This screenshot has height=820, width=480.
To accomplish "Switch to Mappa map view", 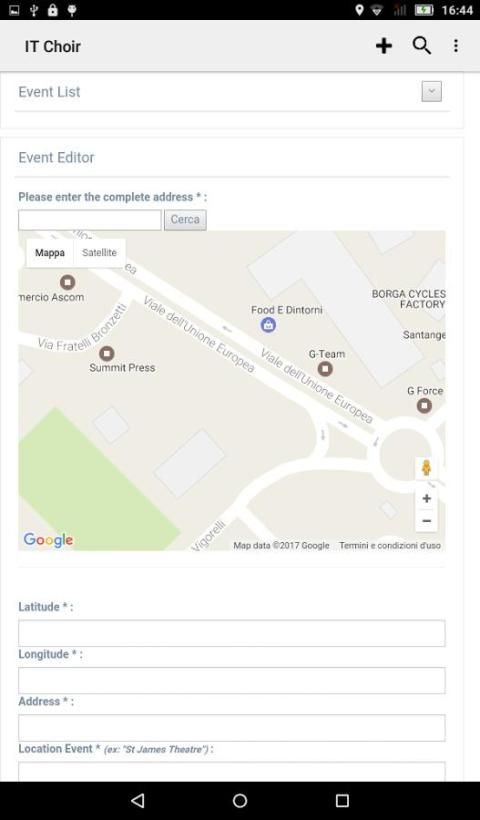I will pyautogui.click(x=50, y=253).
